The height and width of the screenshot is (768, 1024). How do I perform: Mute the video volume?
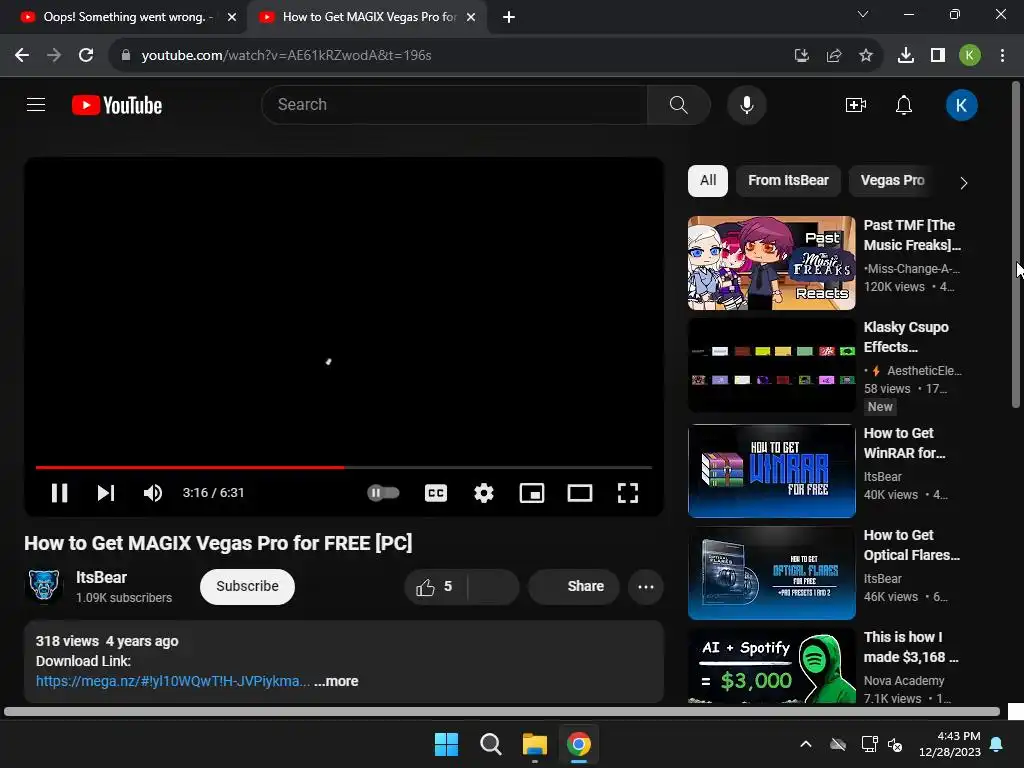(153, 493)
